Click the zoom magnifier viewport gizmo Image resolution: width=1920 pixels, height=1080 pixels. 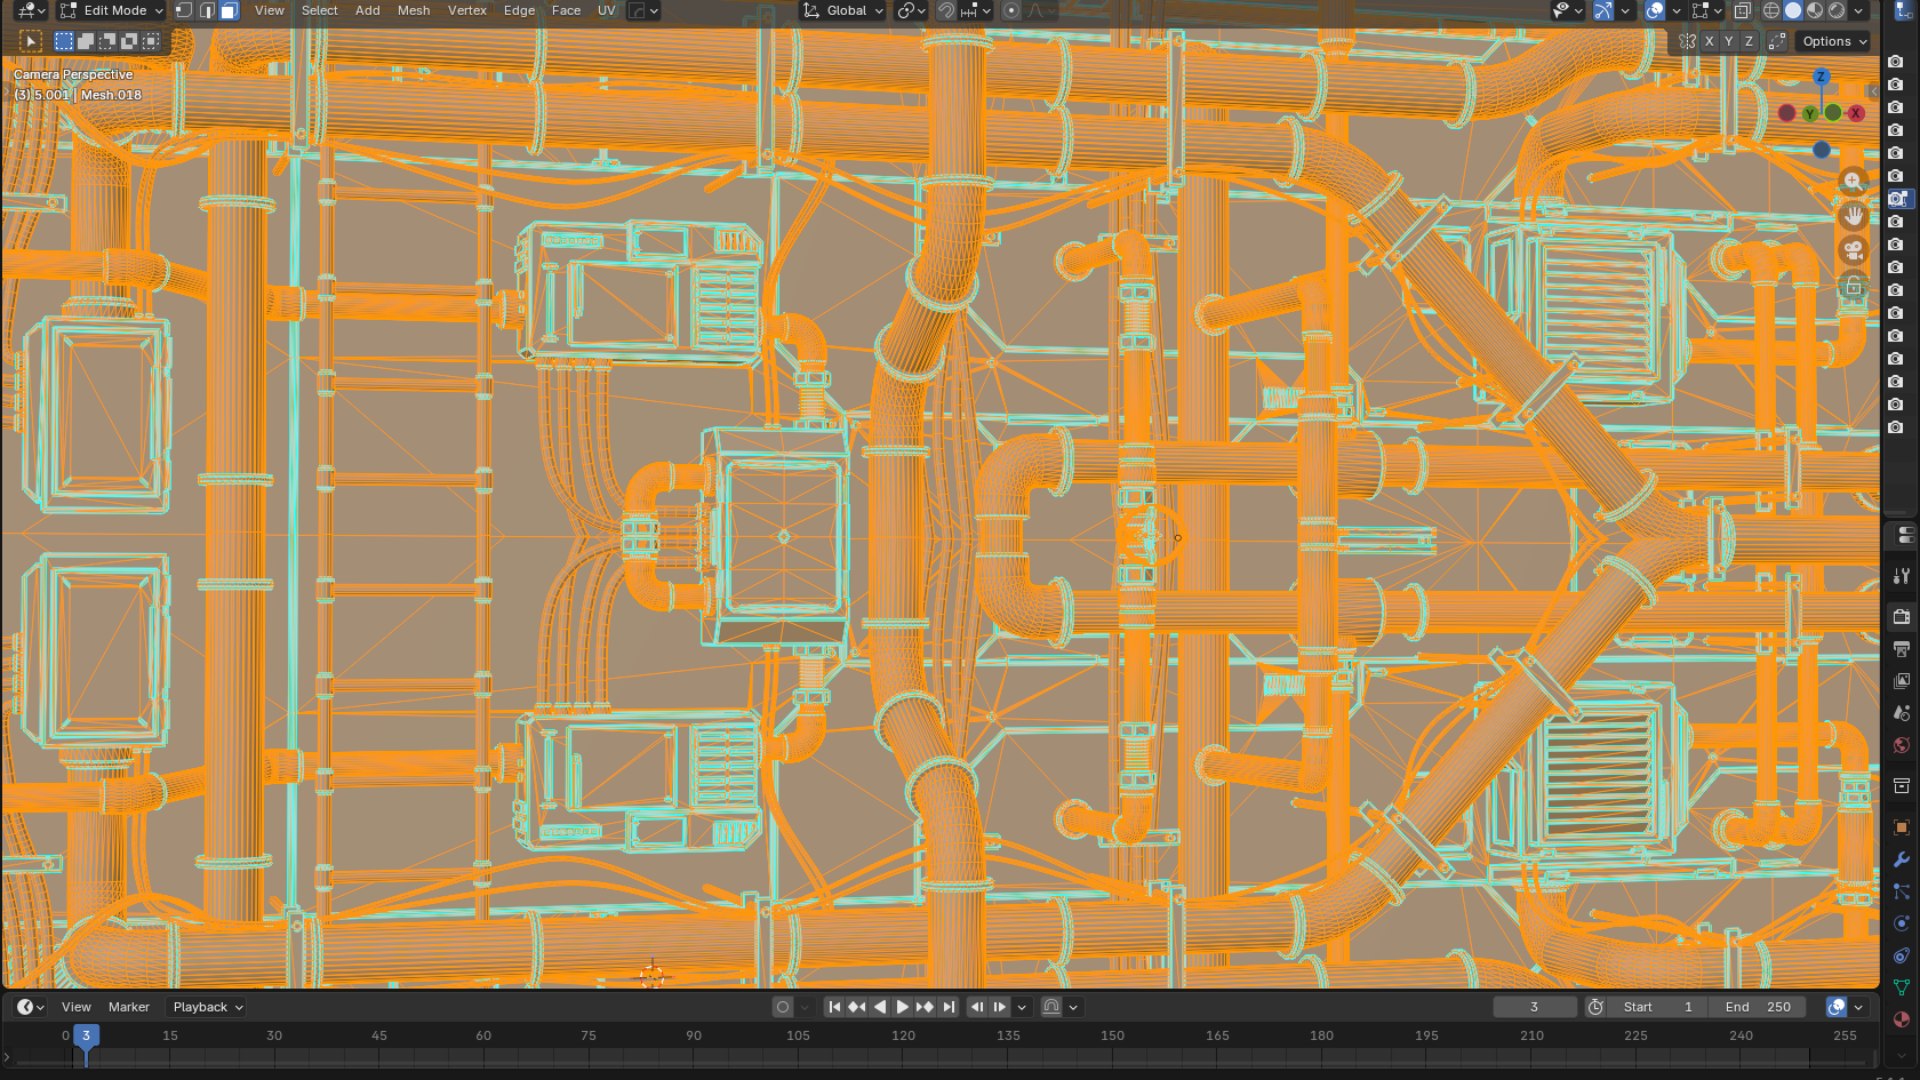(x=1853, y=181)
